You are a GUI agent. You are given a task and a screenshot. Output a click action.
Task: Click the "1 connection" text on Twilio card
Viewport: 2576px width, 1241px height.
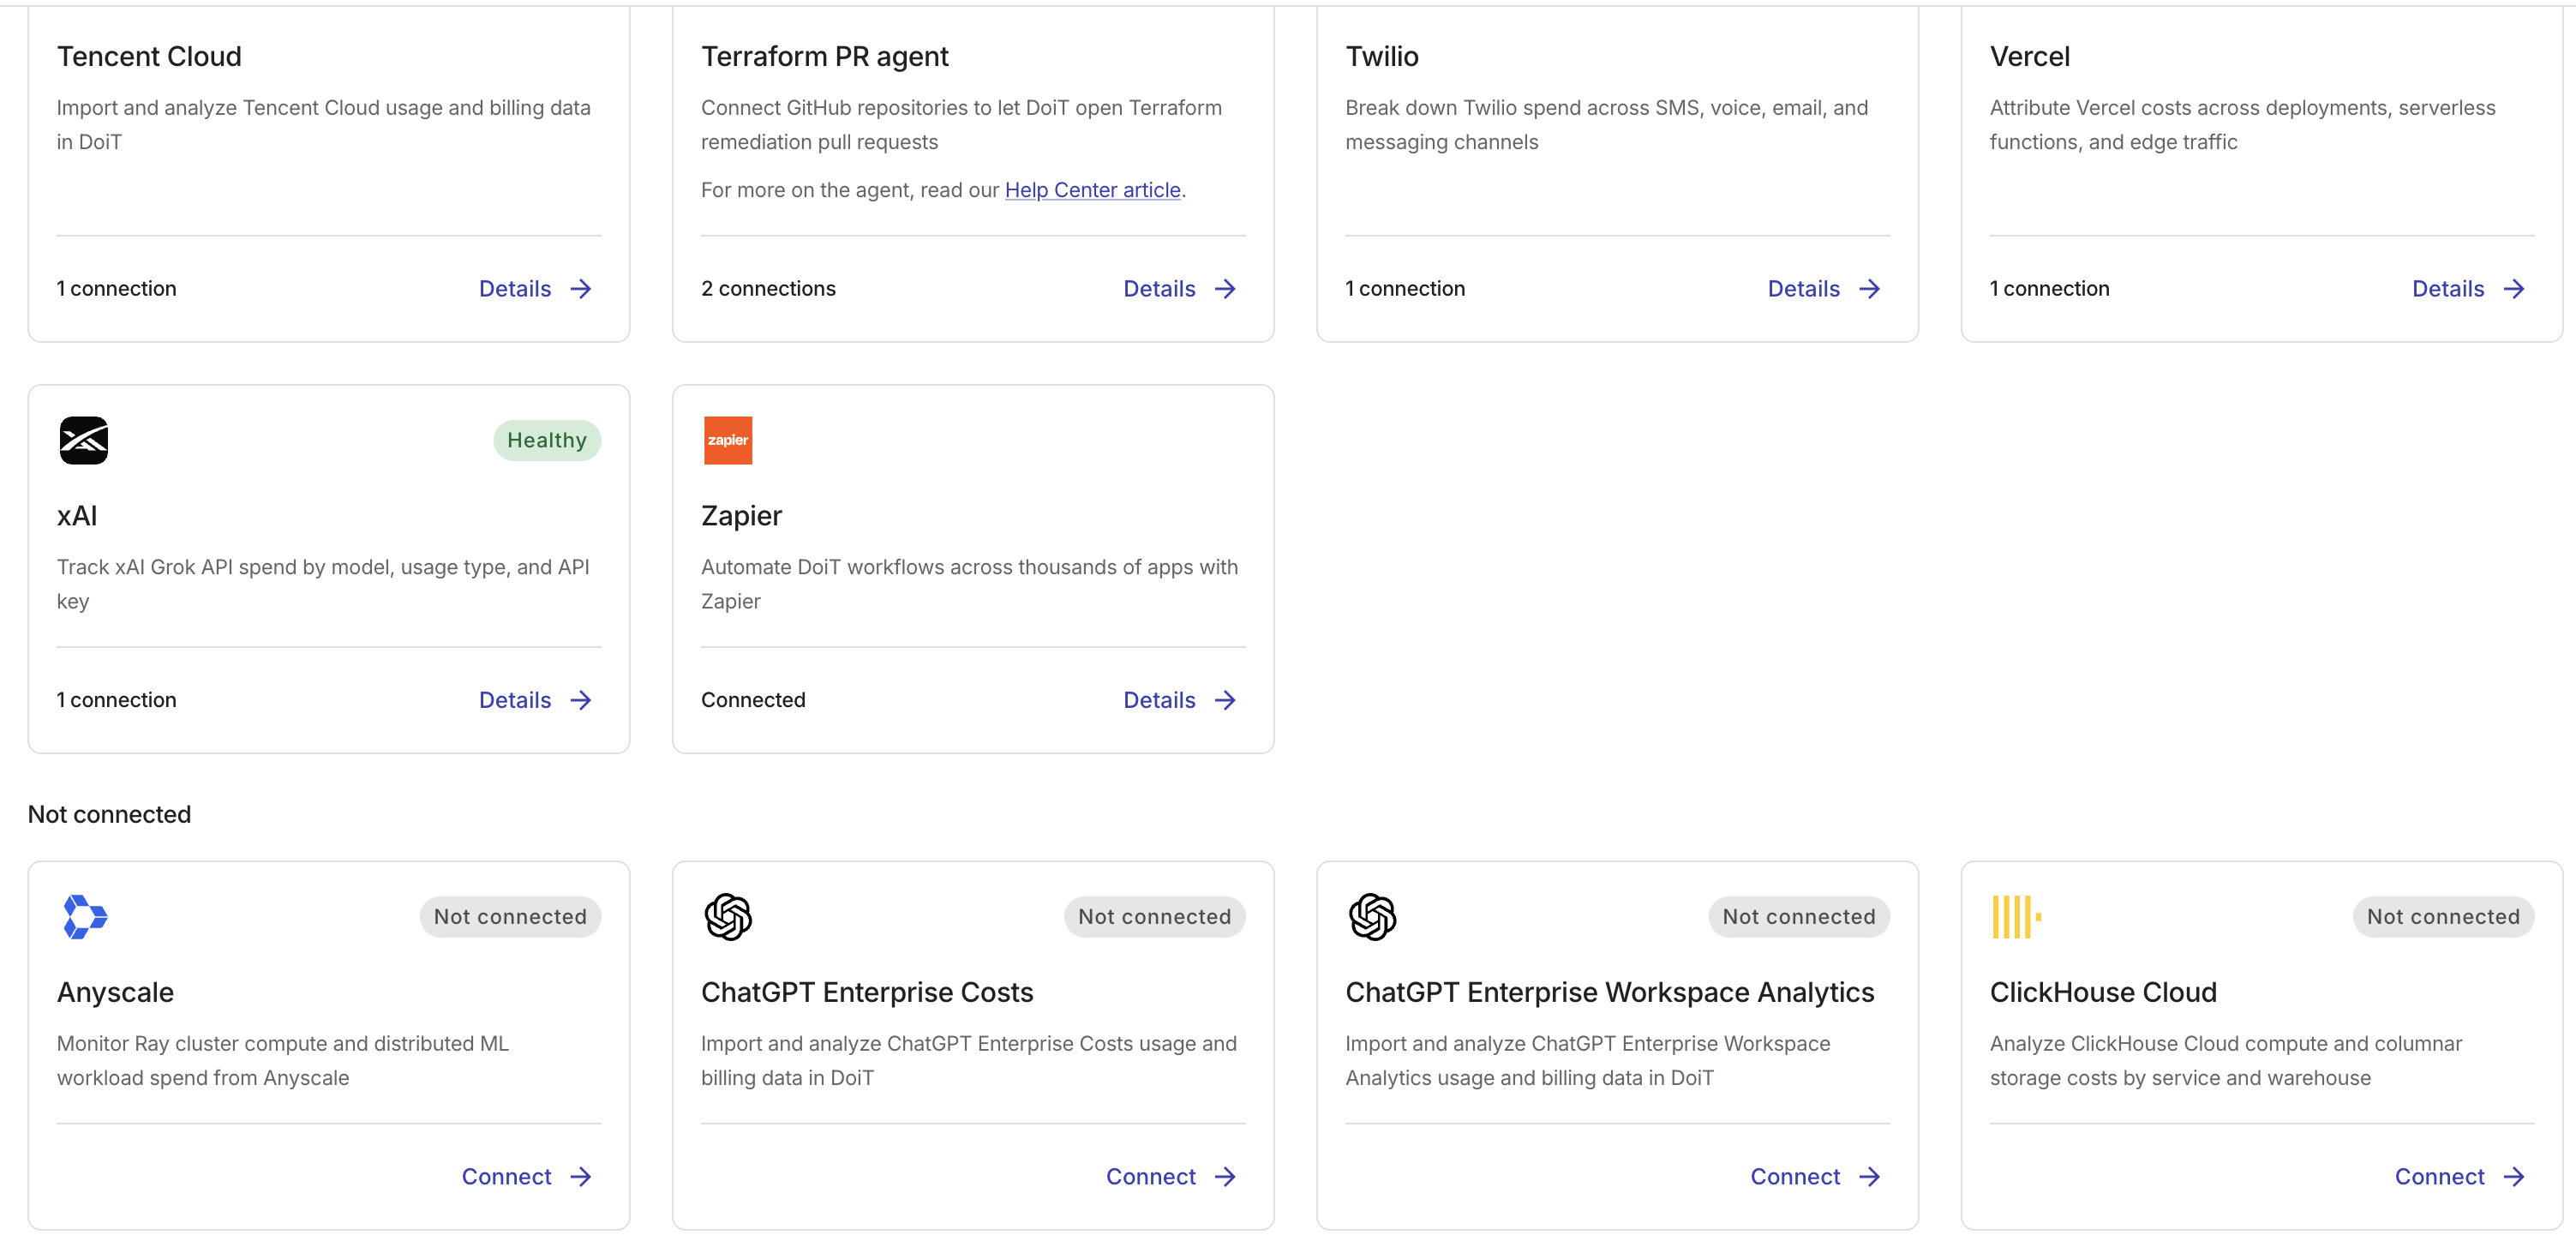coord(1405,289)
